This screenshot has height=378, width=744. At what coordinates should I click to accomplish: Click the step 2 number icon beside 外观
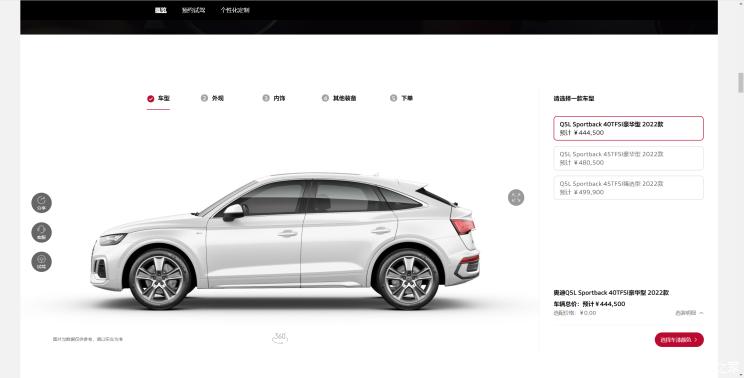point(204,98)
